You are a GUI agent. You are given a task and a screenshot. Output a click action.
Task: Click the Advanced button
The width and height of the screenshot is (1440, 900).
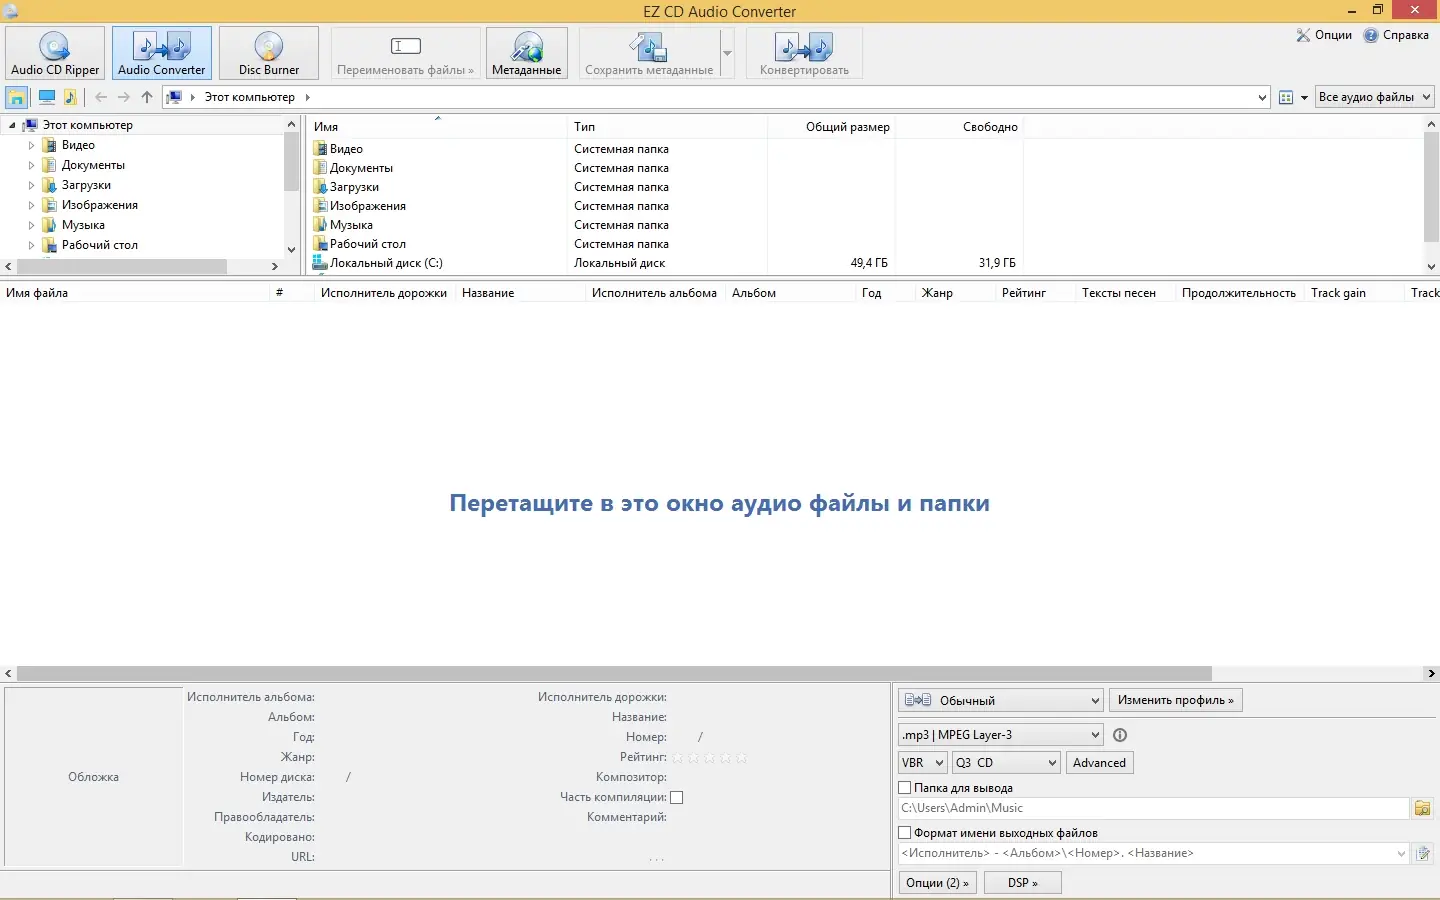click(1099, 763)
